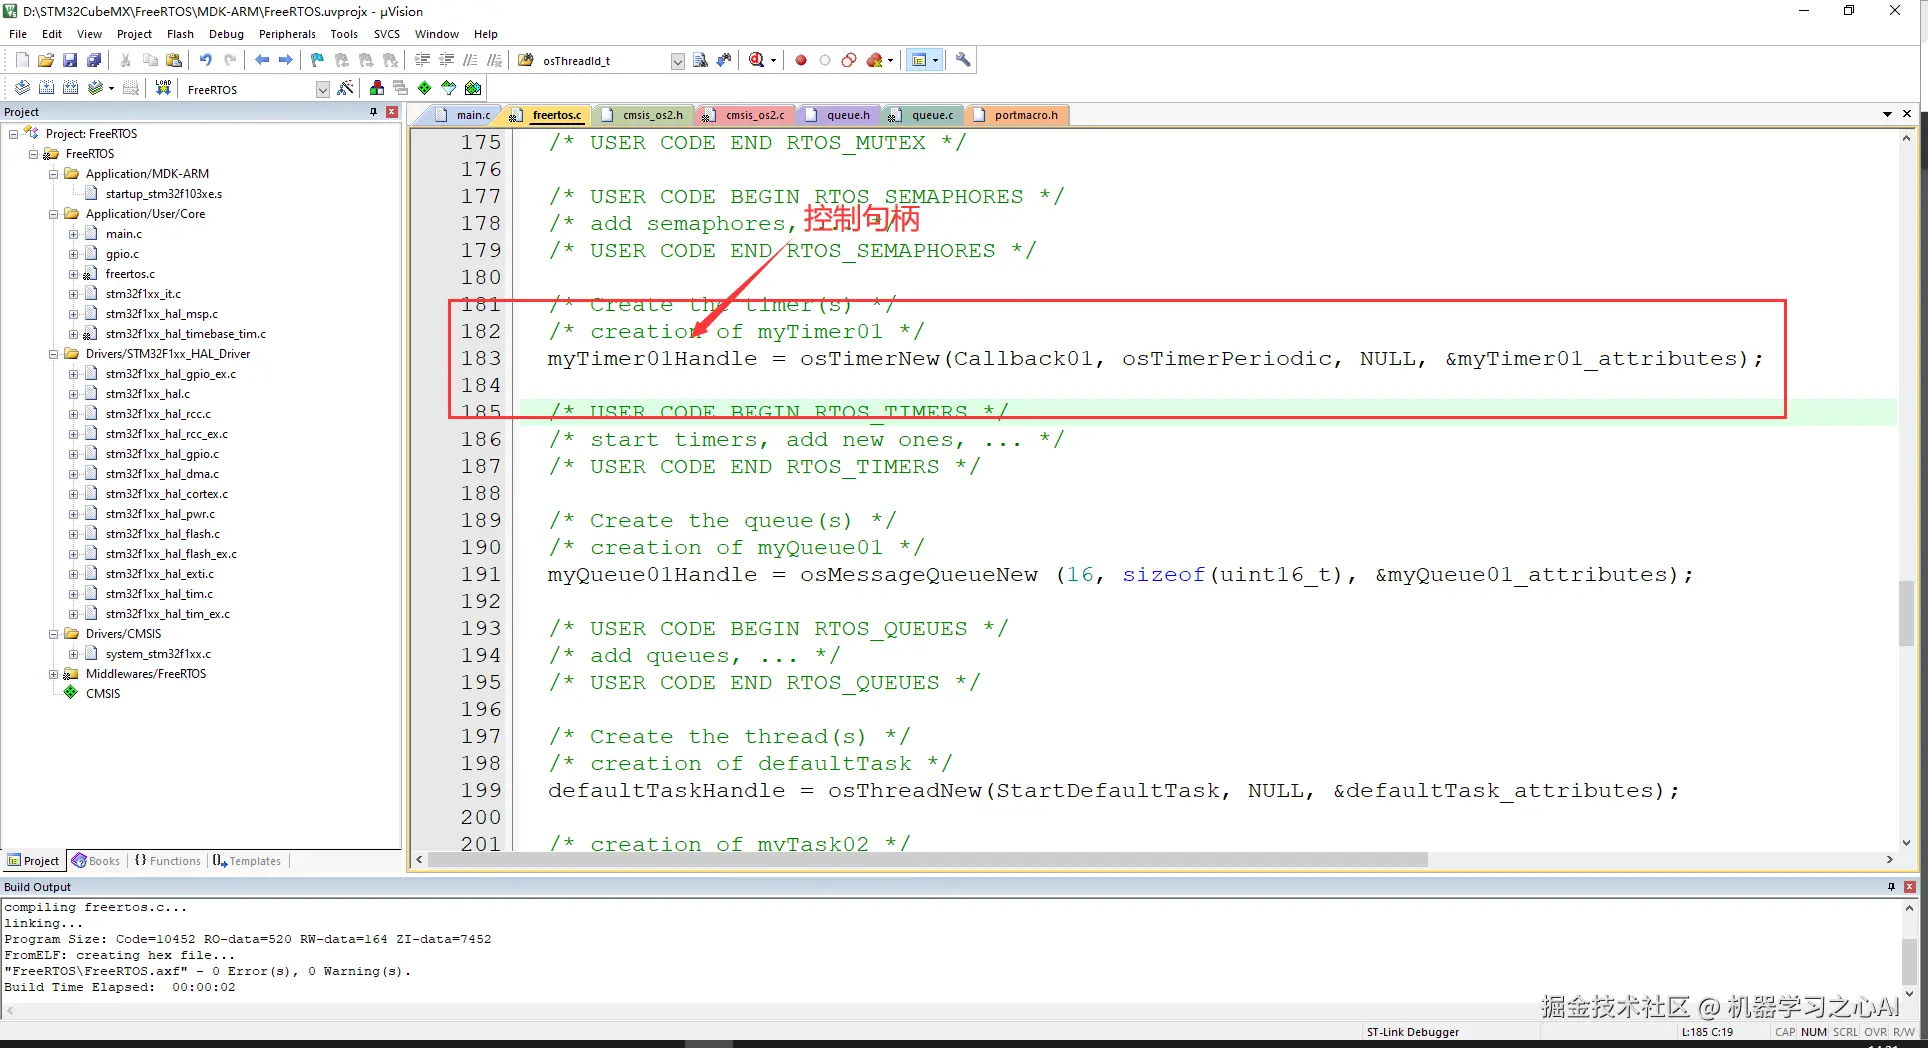Screen dimensions: 1928x1048
Task: Close the Project panel
Action: [x=392, y=112]
